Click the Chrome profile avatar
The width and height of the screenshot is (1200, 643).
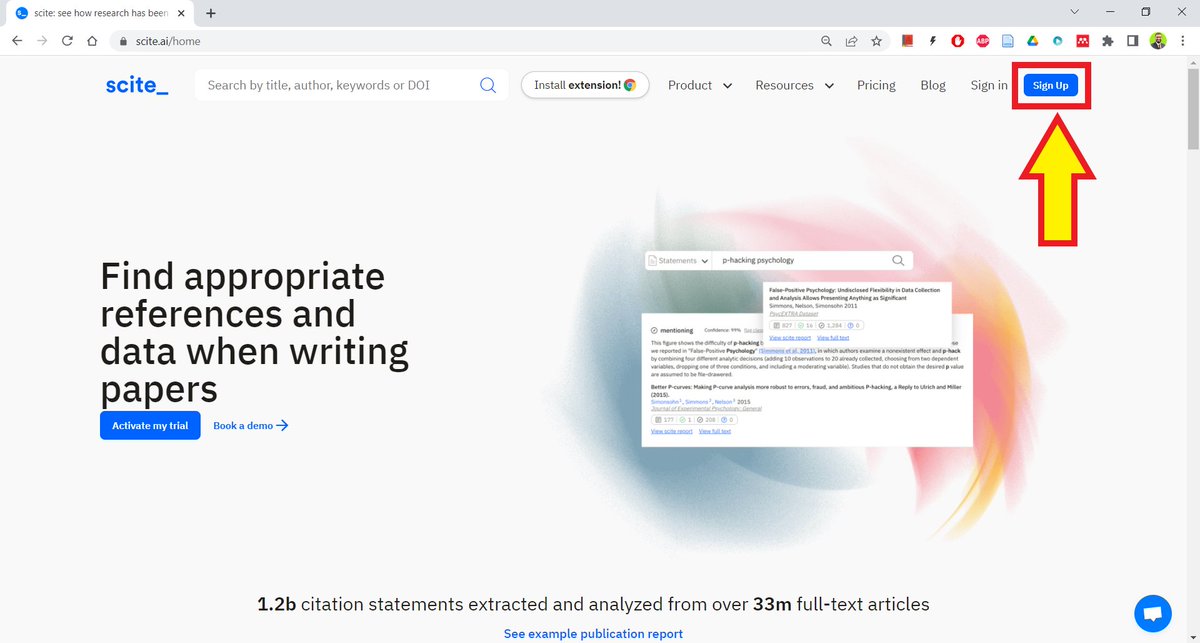click(x=1158, y=41)
